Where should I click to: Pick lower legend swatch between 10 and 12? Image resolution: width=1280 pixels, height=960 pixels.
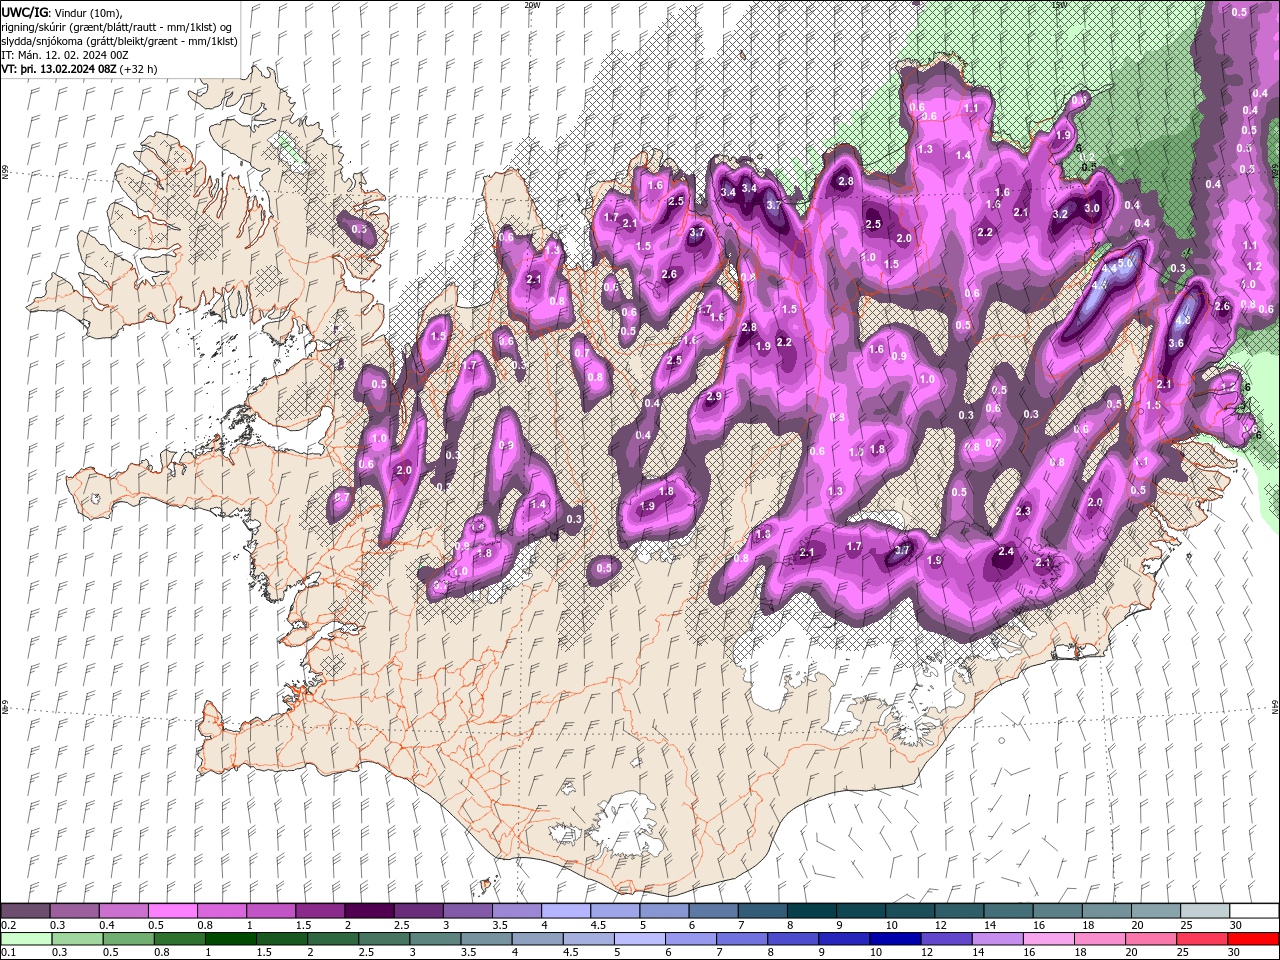pyautogui.click(x=895, y=939)
